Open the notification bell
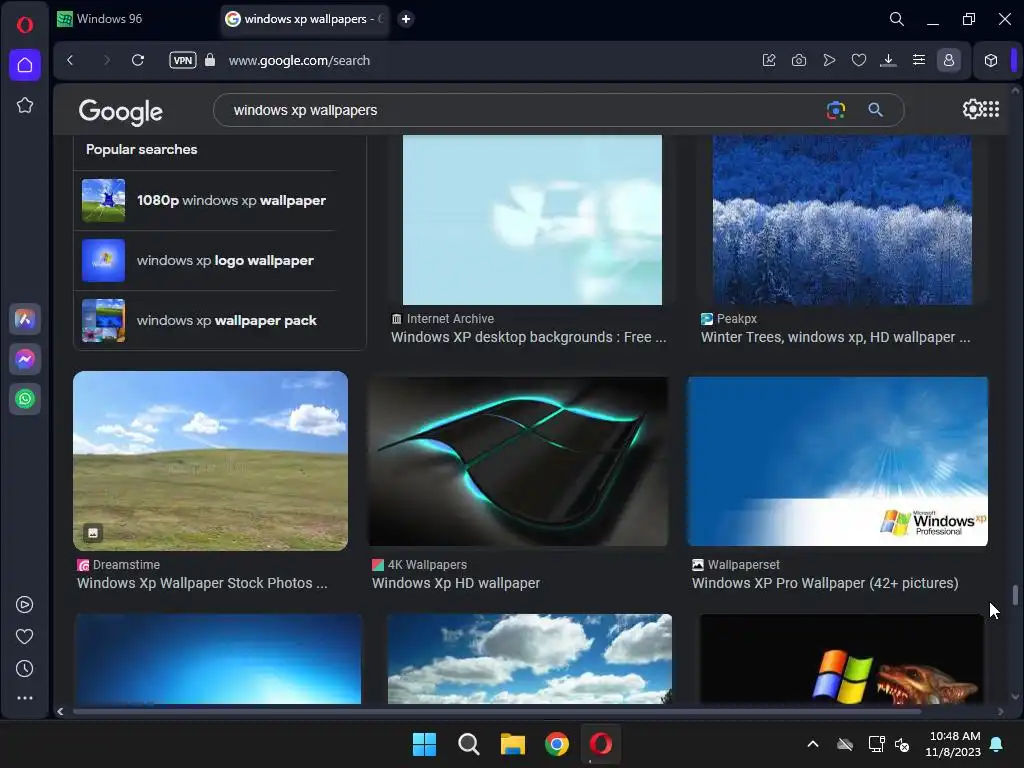Screen dimensions: 1024x768 [997, 744]
